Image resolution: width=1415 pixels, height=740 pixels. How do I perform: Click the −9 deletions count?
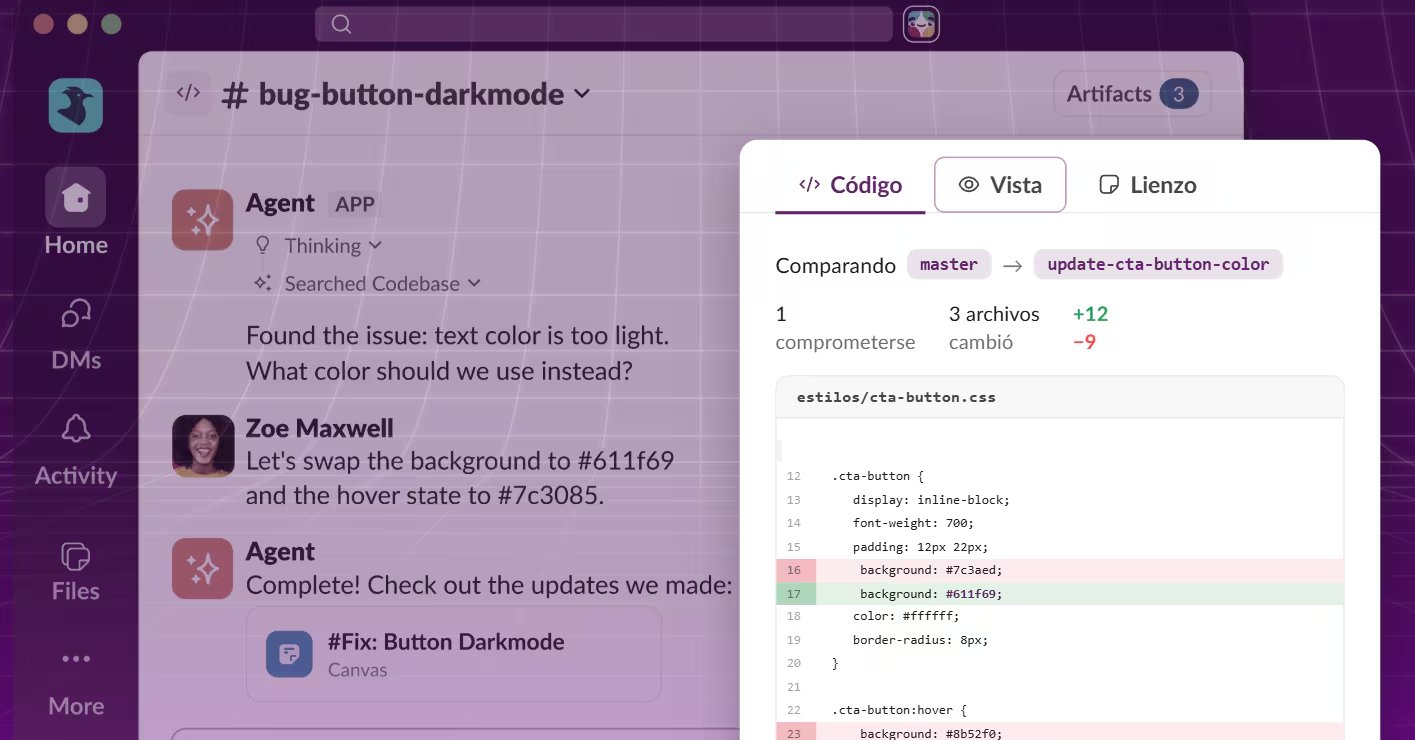tap(1084, 342)
